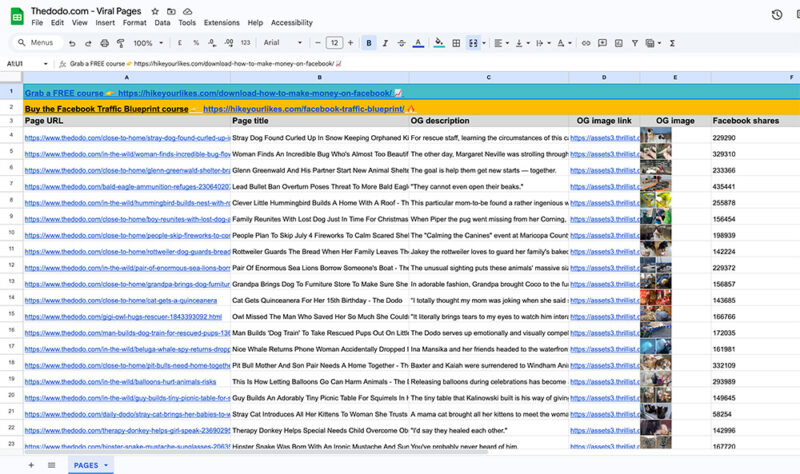
Task: Click the Undo icon in the toolbar
Action: [x=72, y=43]
